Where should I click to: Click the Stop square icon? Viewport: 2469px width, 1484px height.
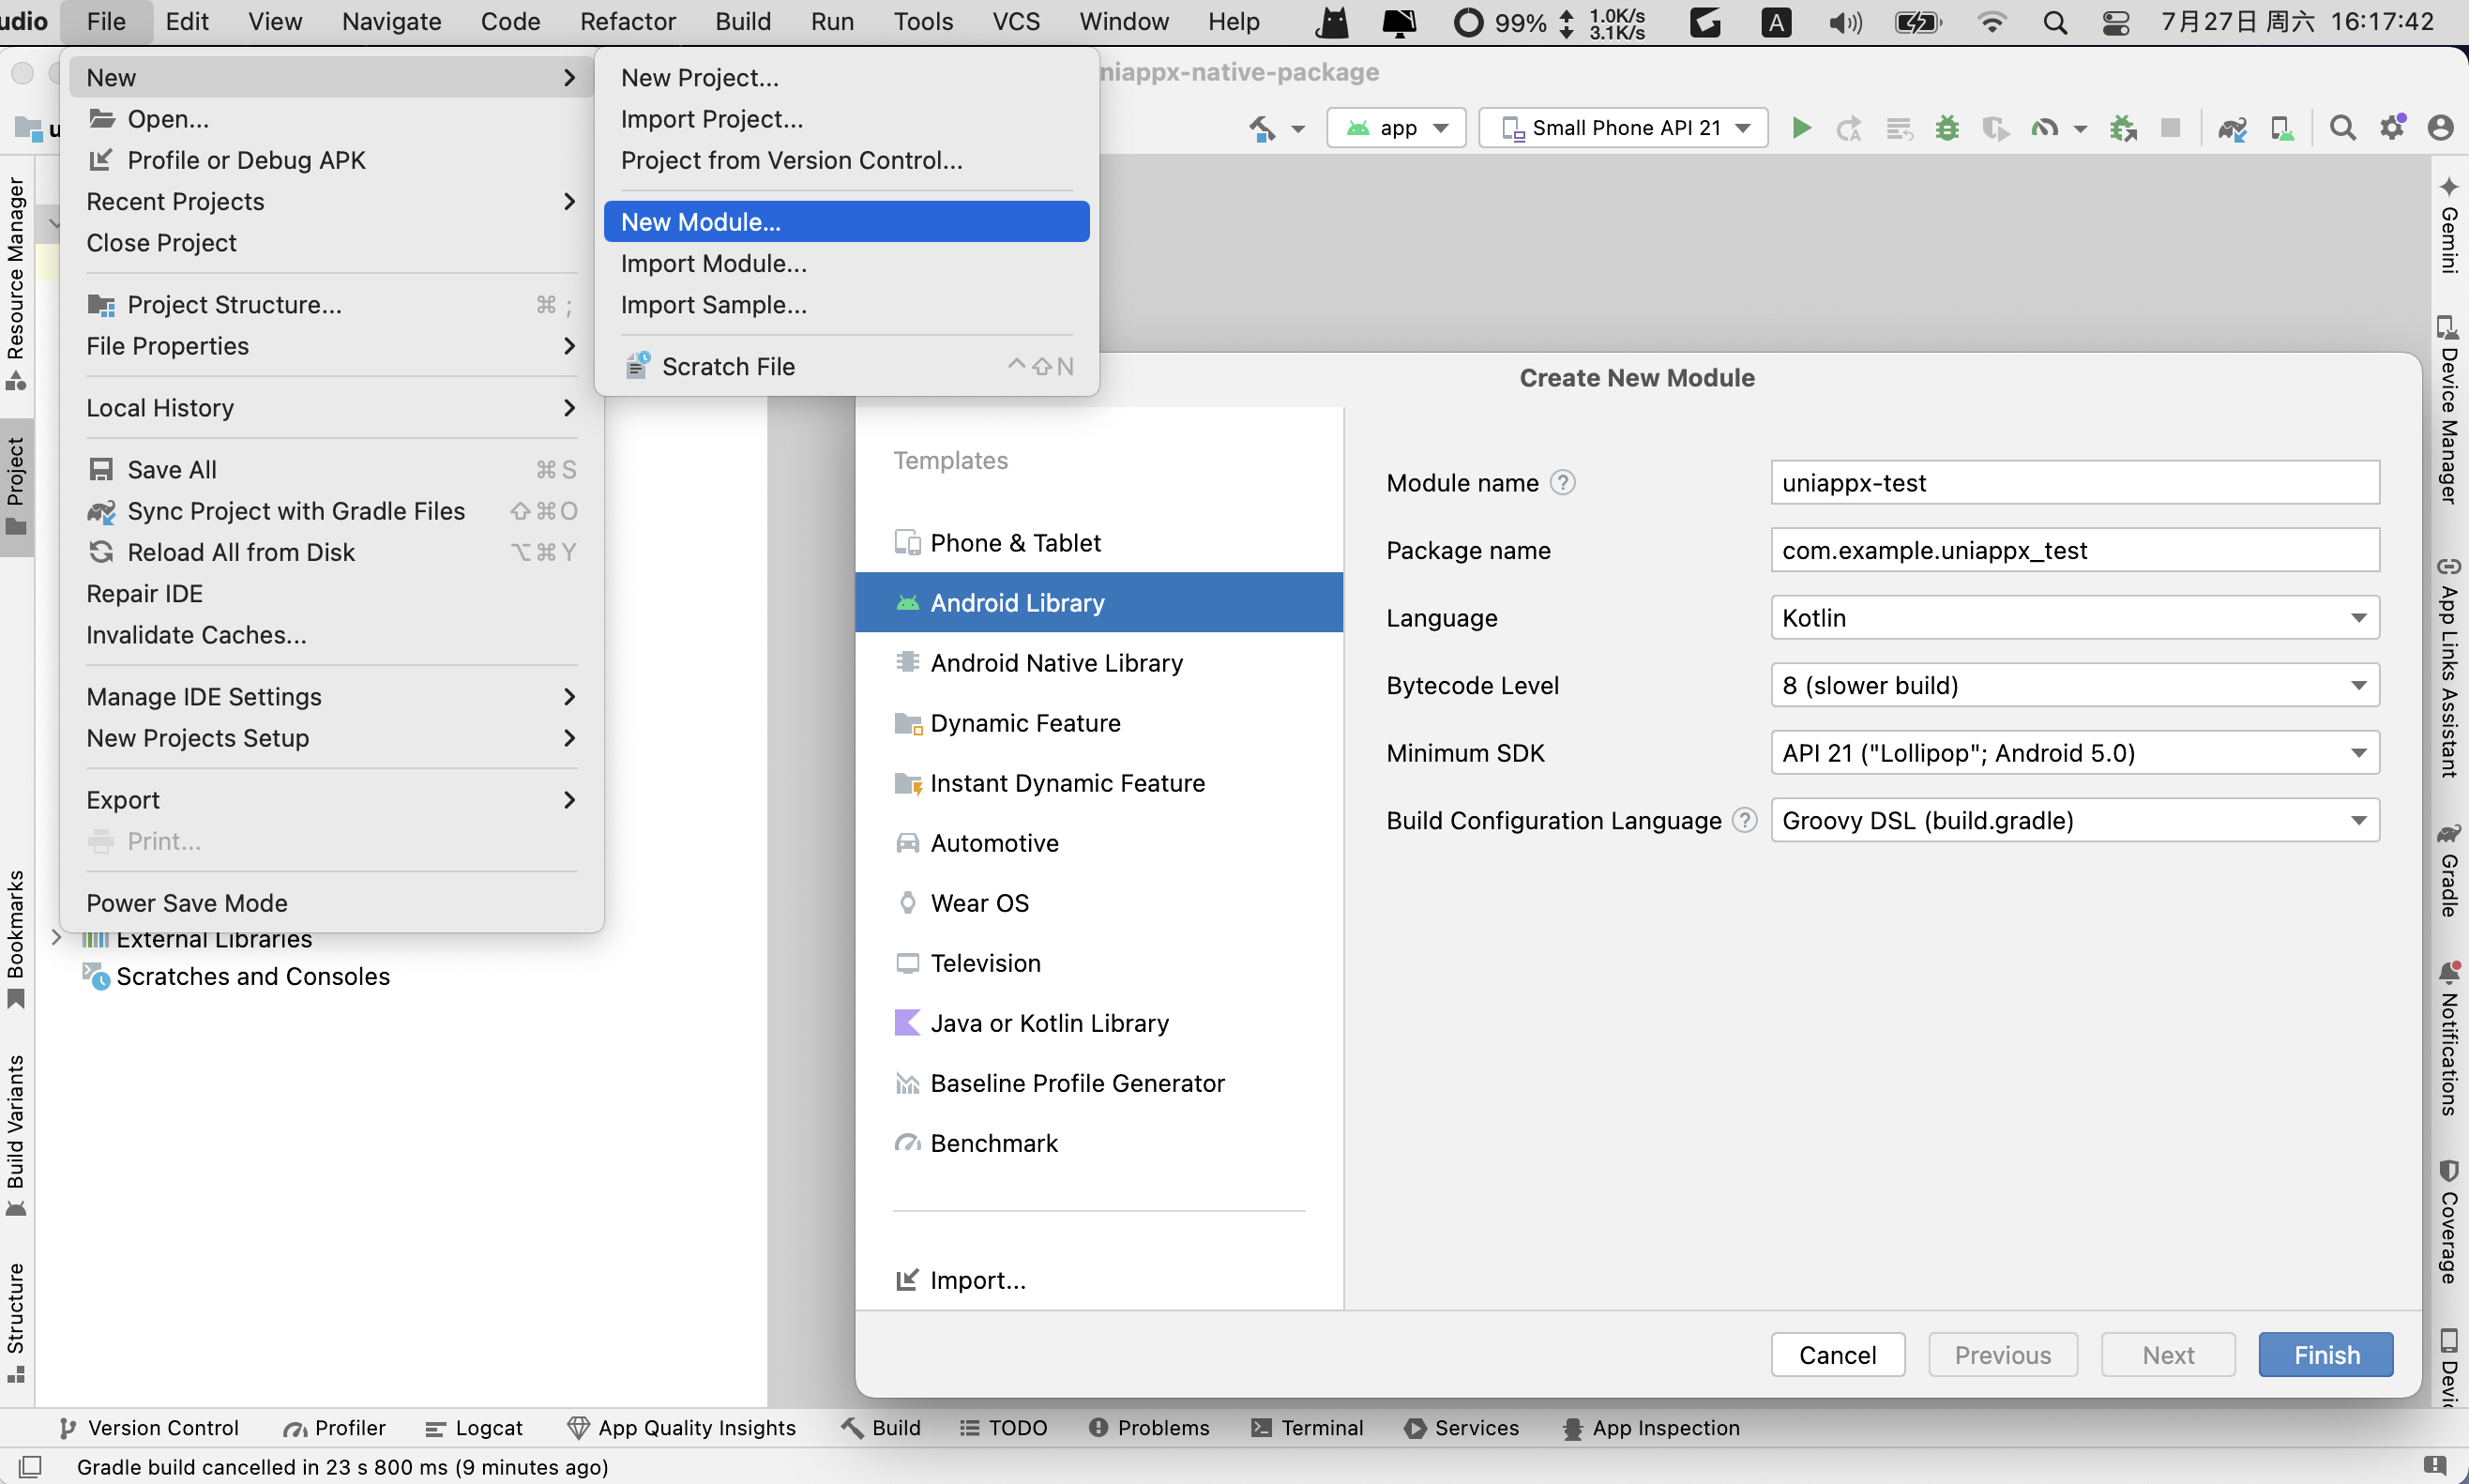coord(2170,128)
